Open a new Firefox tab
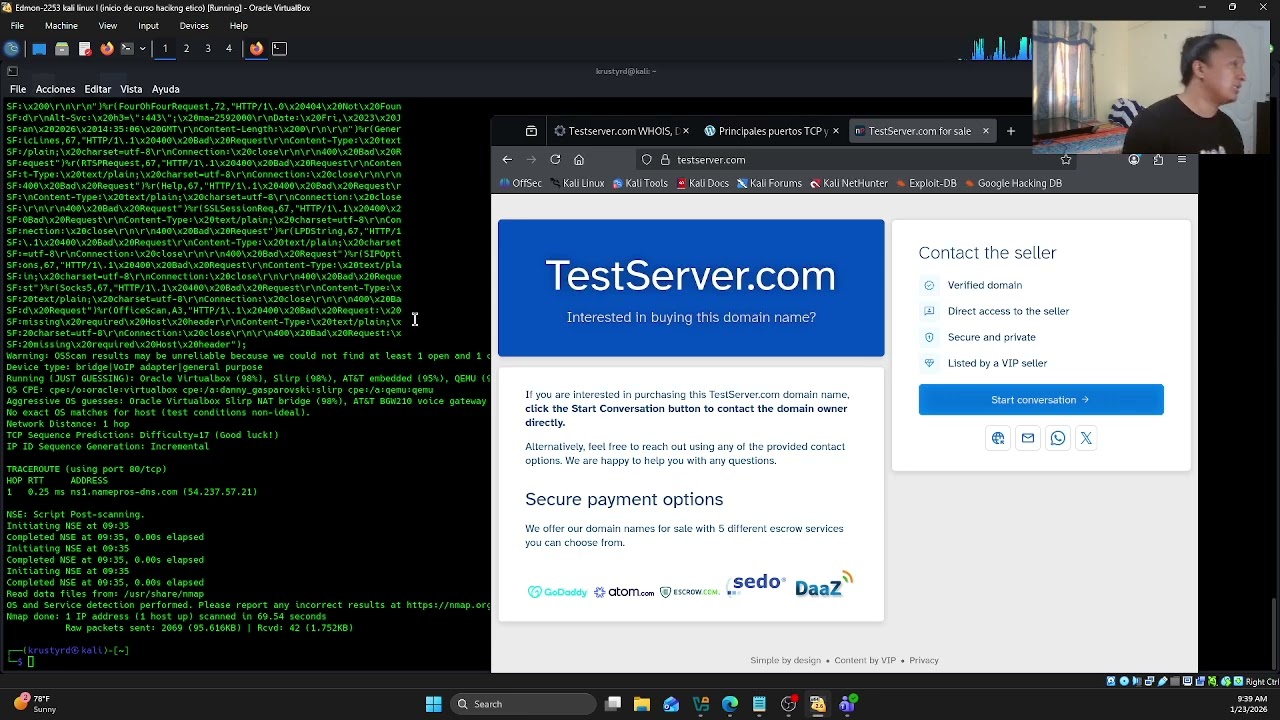Screen dimensions: 1280x720 (1011, 131)
